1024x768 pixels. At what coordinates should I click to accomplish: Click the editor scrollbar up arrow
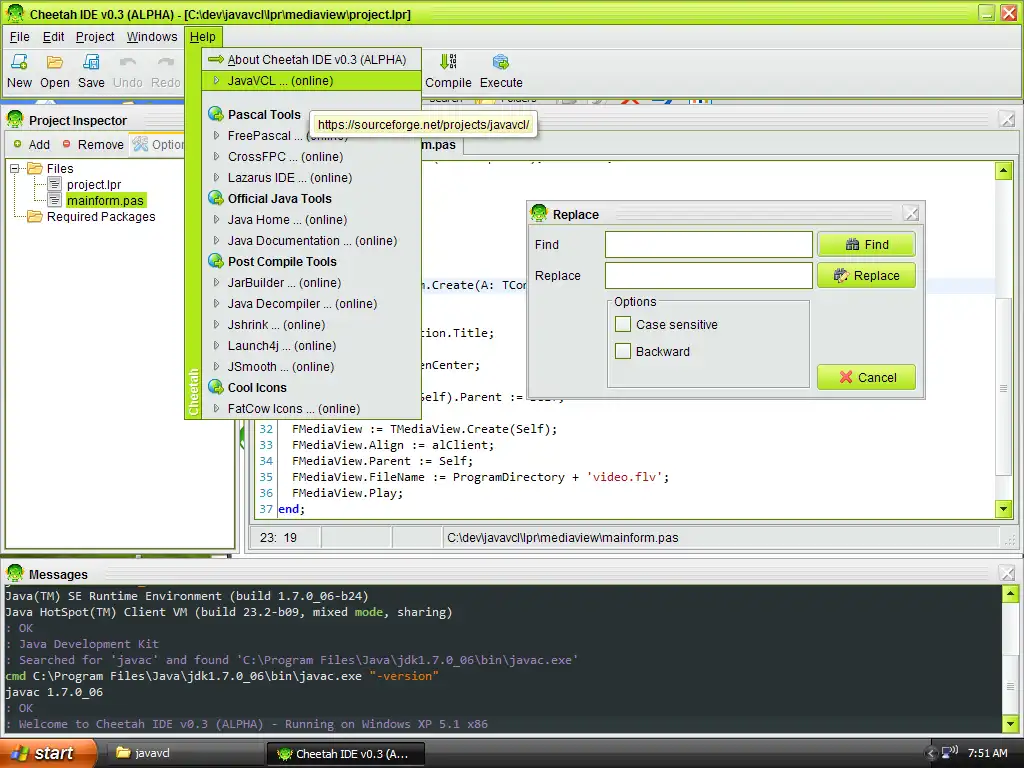click(x=1003, y=171)
